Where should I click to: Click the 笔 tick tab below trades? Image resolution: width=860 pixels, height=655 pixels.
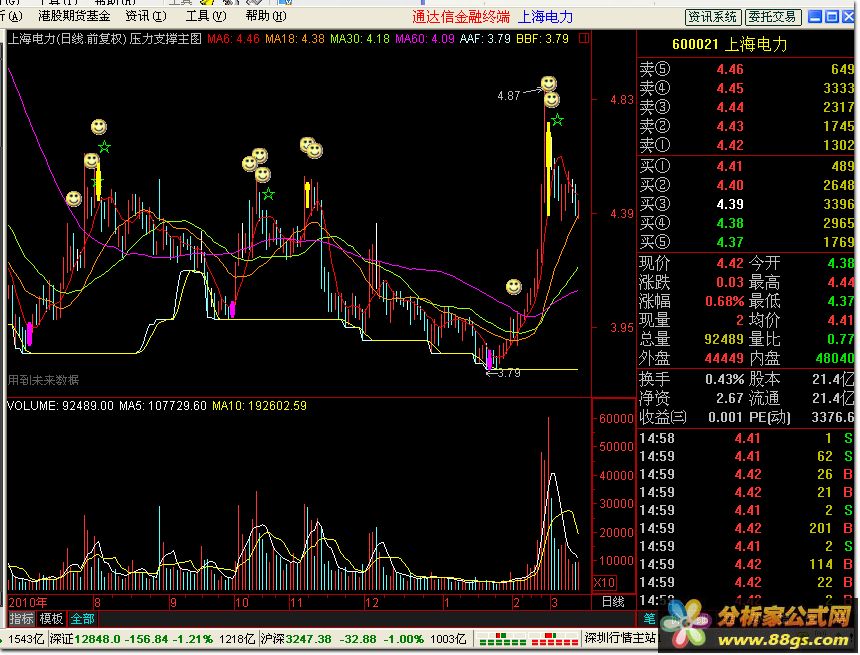[x=649, y=619]
